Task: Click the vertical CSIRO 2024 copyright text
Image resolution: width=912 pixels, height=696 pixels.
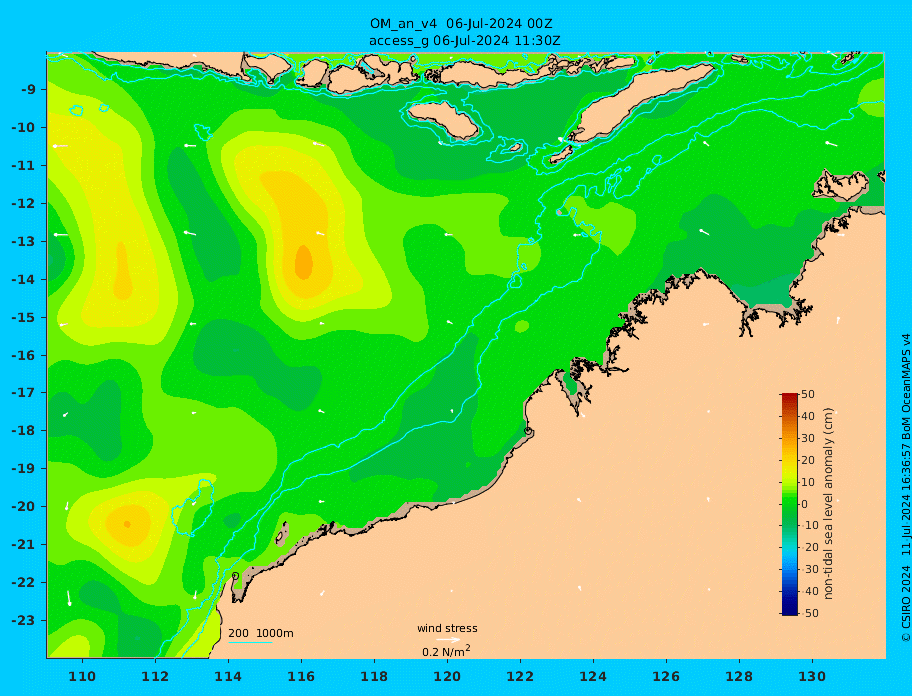Action: pyautogui.click(x=906, y=488)
